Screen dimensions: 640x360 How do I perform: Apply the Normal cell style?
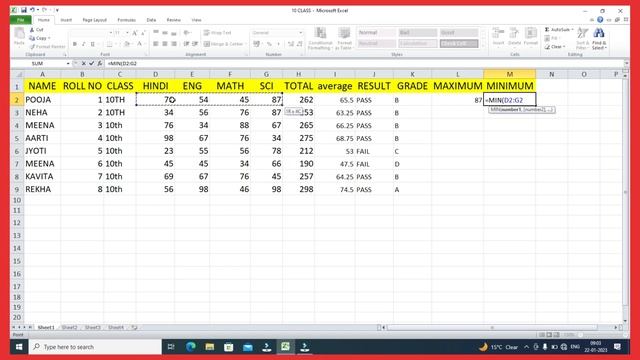pos(376,33)
